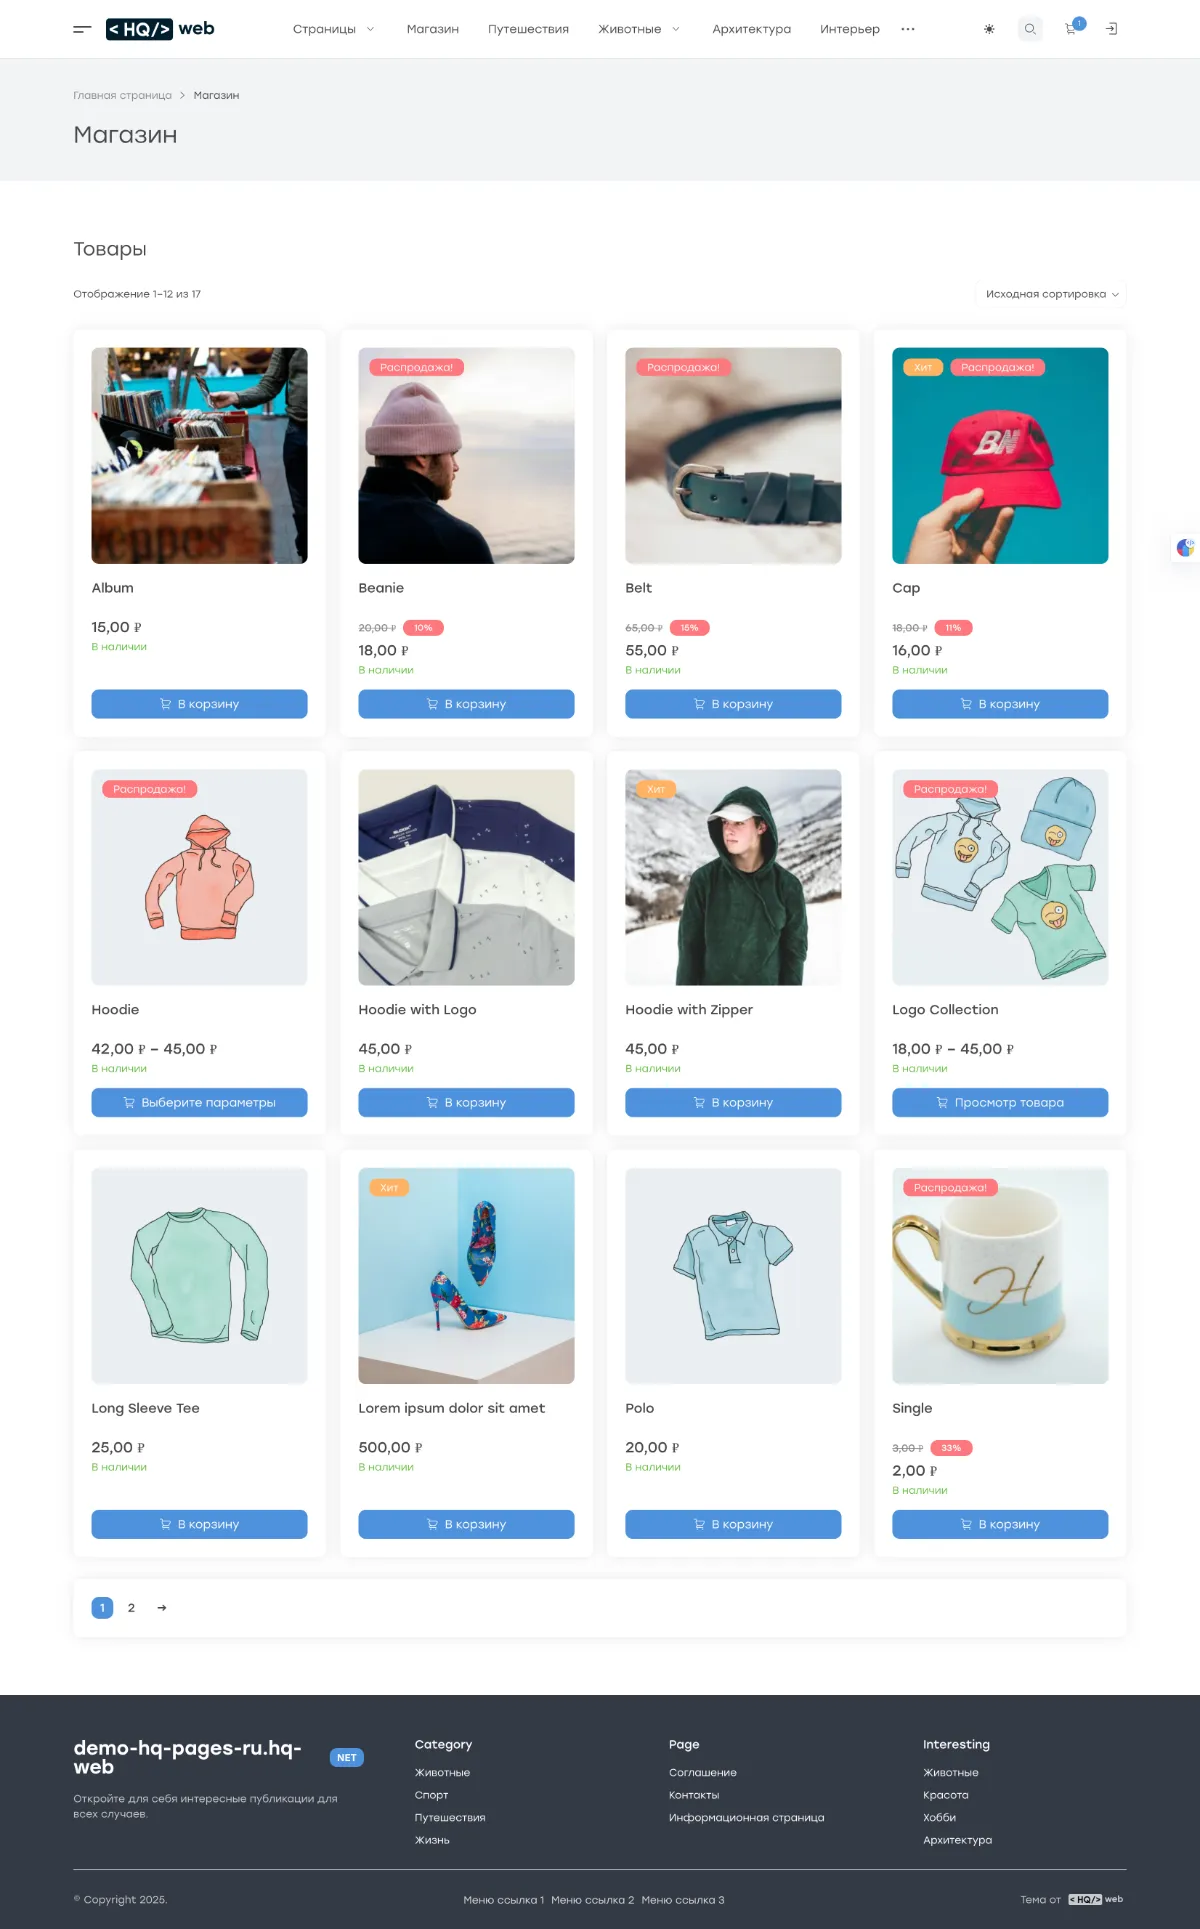The width and height of the screenshot is (1200, 1929).
Task: Expand the Страницы dropdown menu
Action: coord(333,29)
